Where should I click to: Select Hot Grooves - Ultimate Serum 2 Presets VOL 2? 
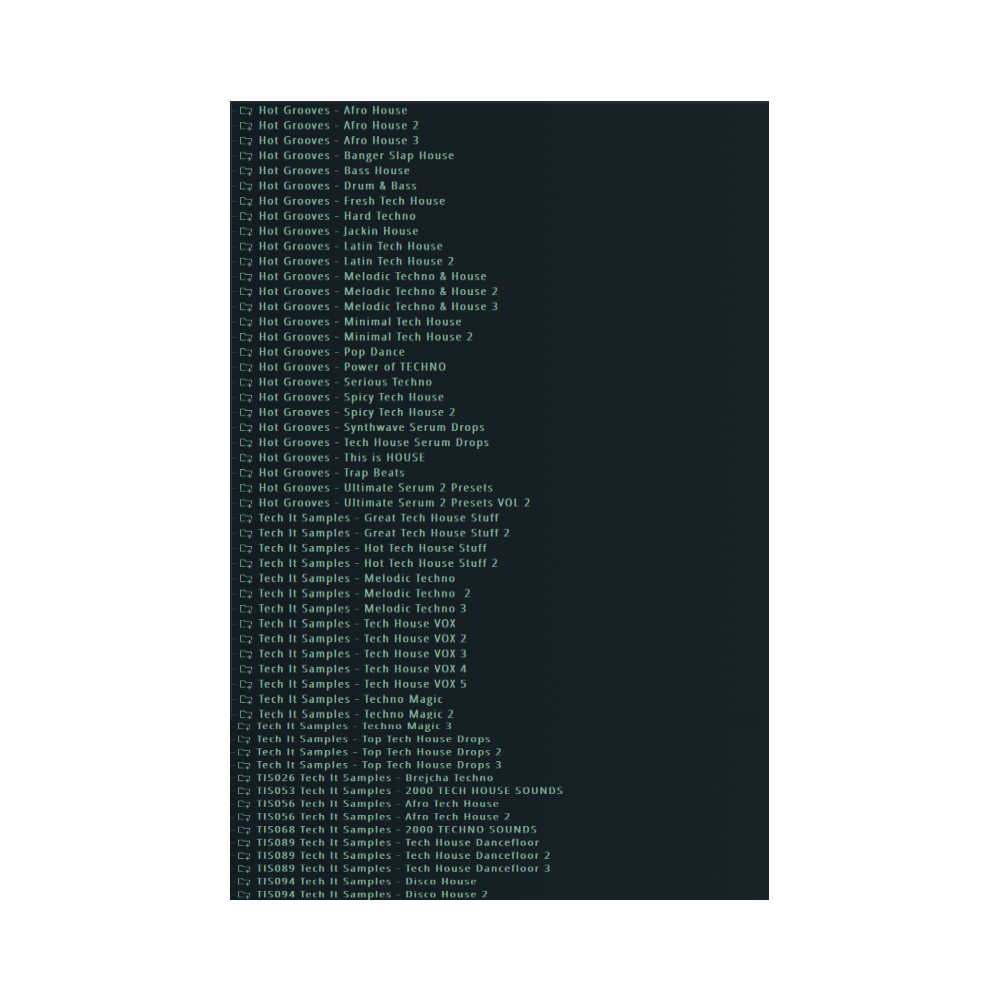[394, 503]
